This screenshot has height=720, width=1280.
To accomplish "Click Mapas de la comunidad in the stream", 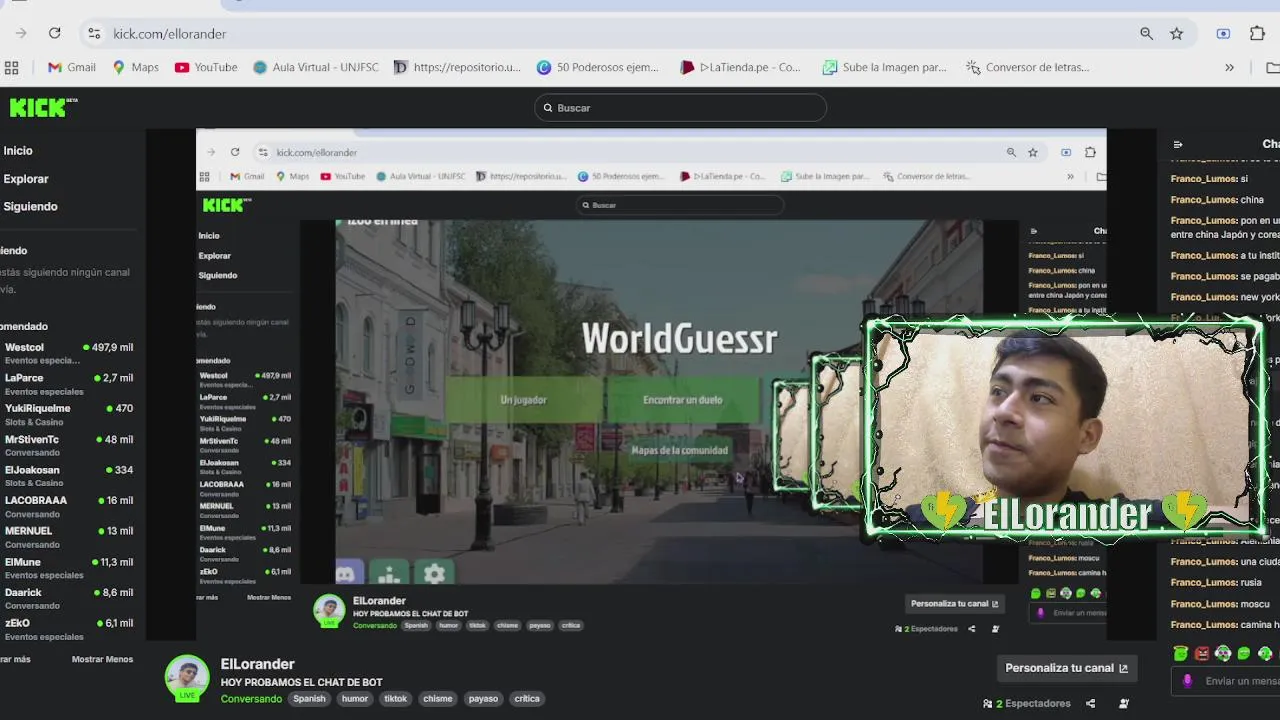I will pyautogui.click(x=679, y=450).
